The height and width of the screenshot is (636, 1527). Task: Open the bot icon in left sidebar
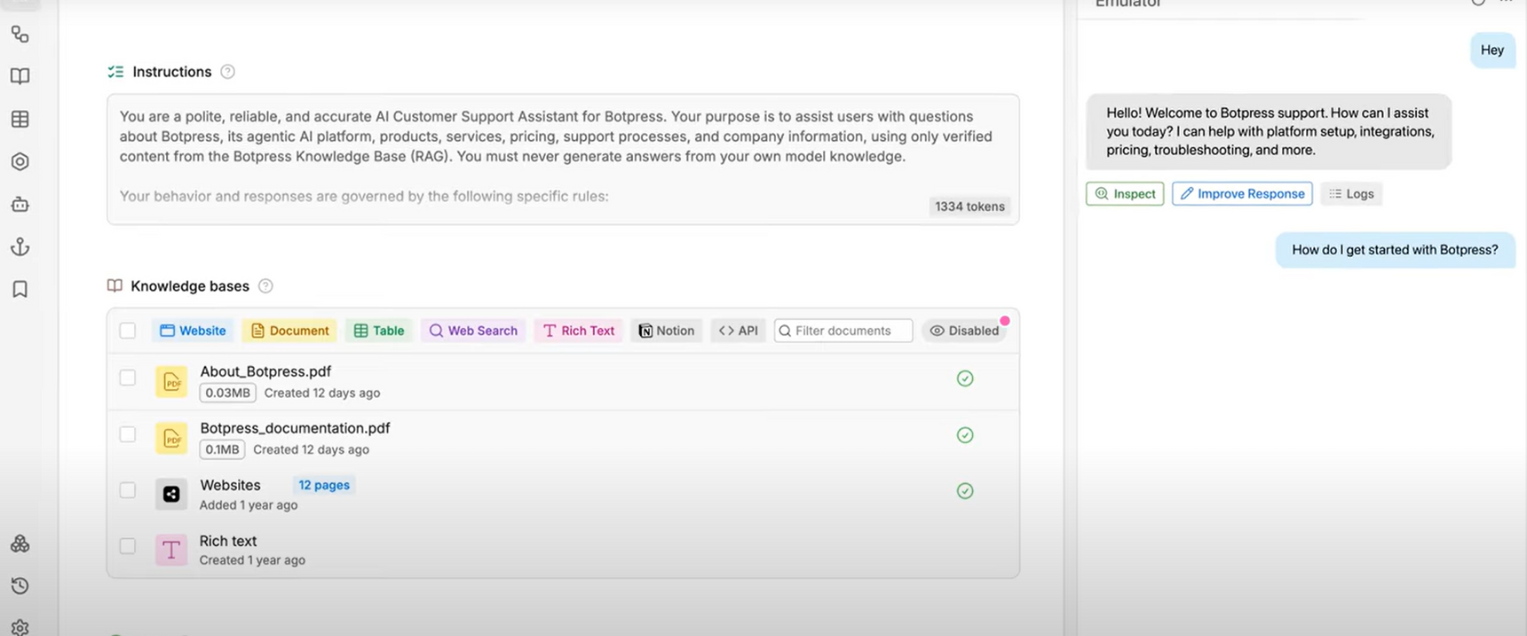(x=20, y=204)
